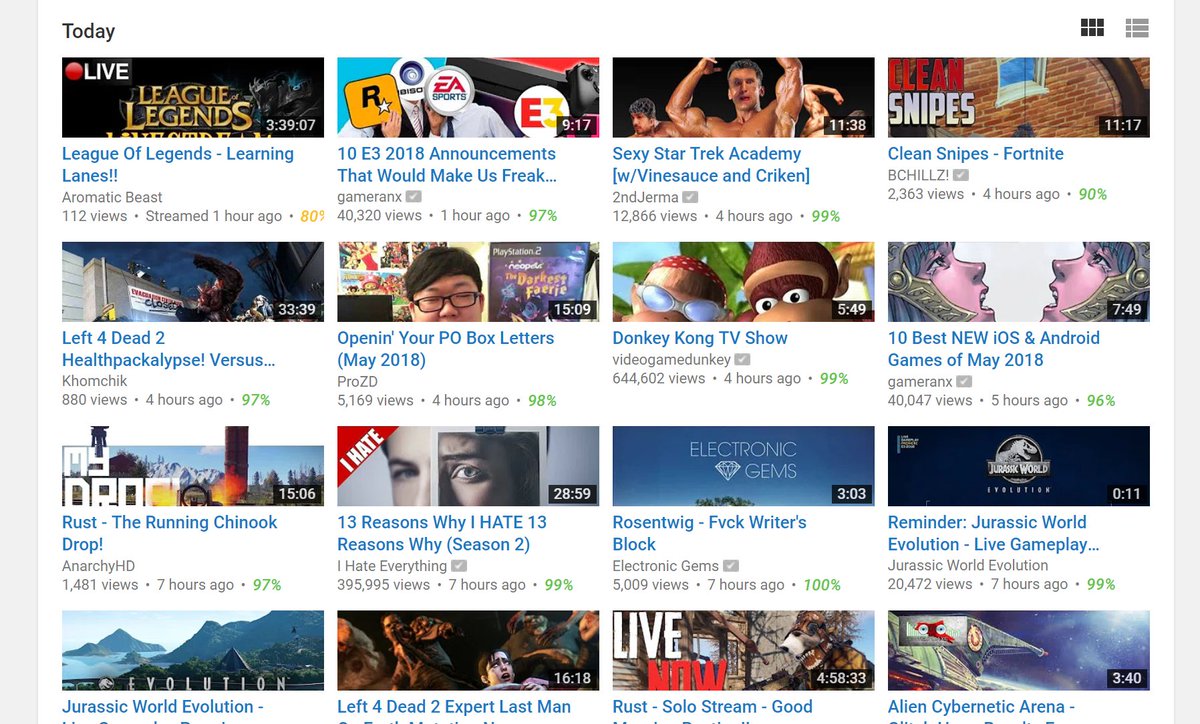The width and height of the screenshot is (1200, 724).
Task: Click 'Rosentwig - Fvck Writer's Block' title
Action: (x=710, y=533)
